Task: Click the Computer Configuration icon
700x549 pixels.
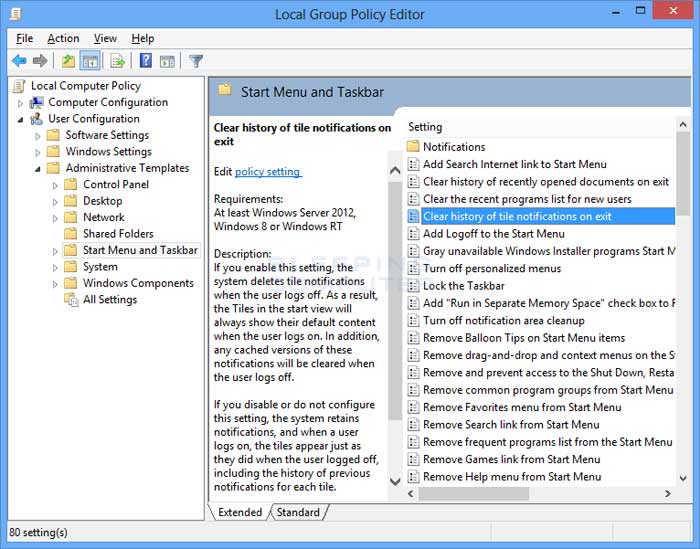Action: pos(36,103)
